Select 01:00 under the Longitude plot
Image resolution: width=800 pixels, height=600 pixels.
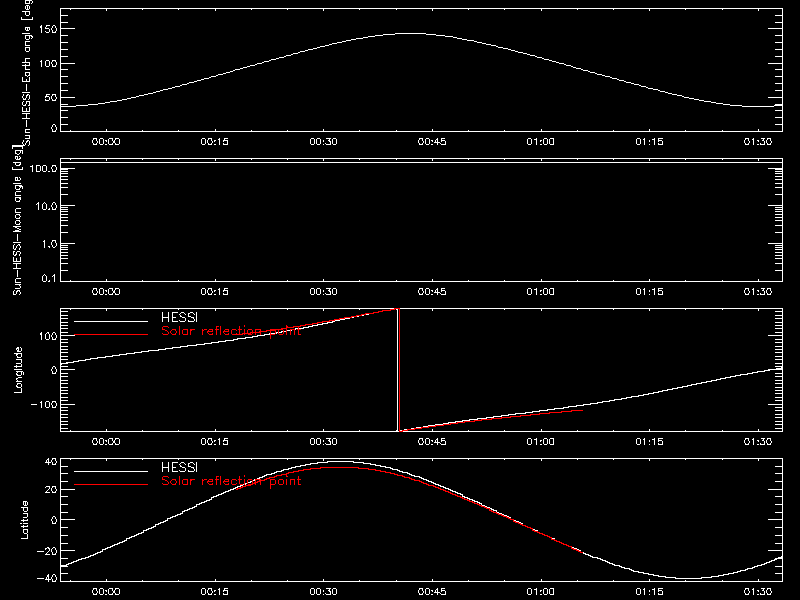[x=541, y=442]
